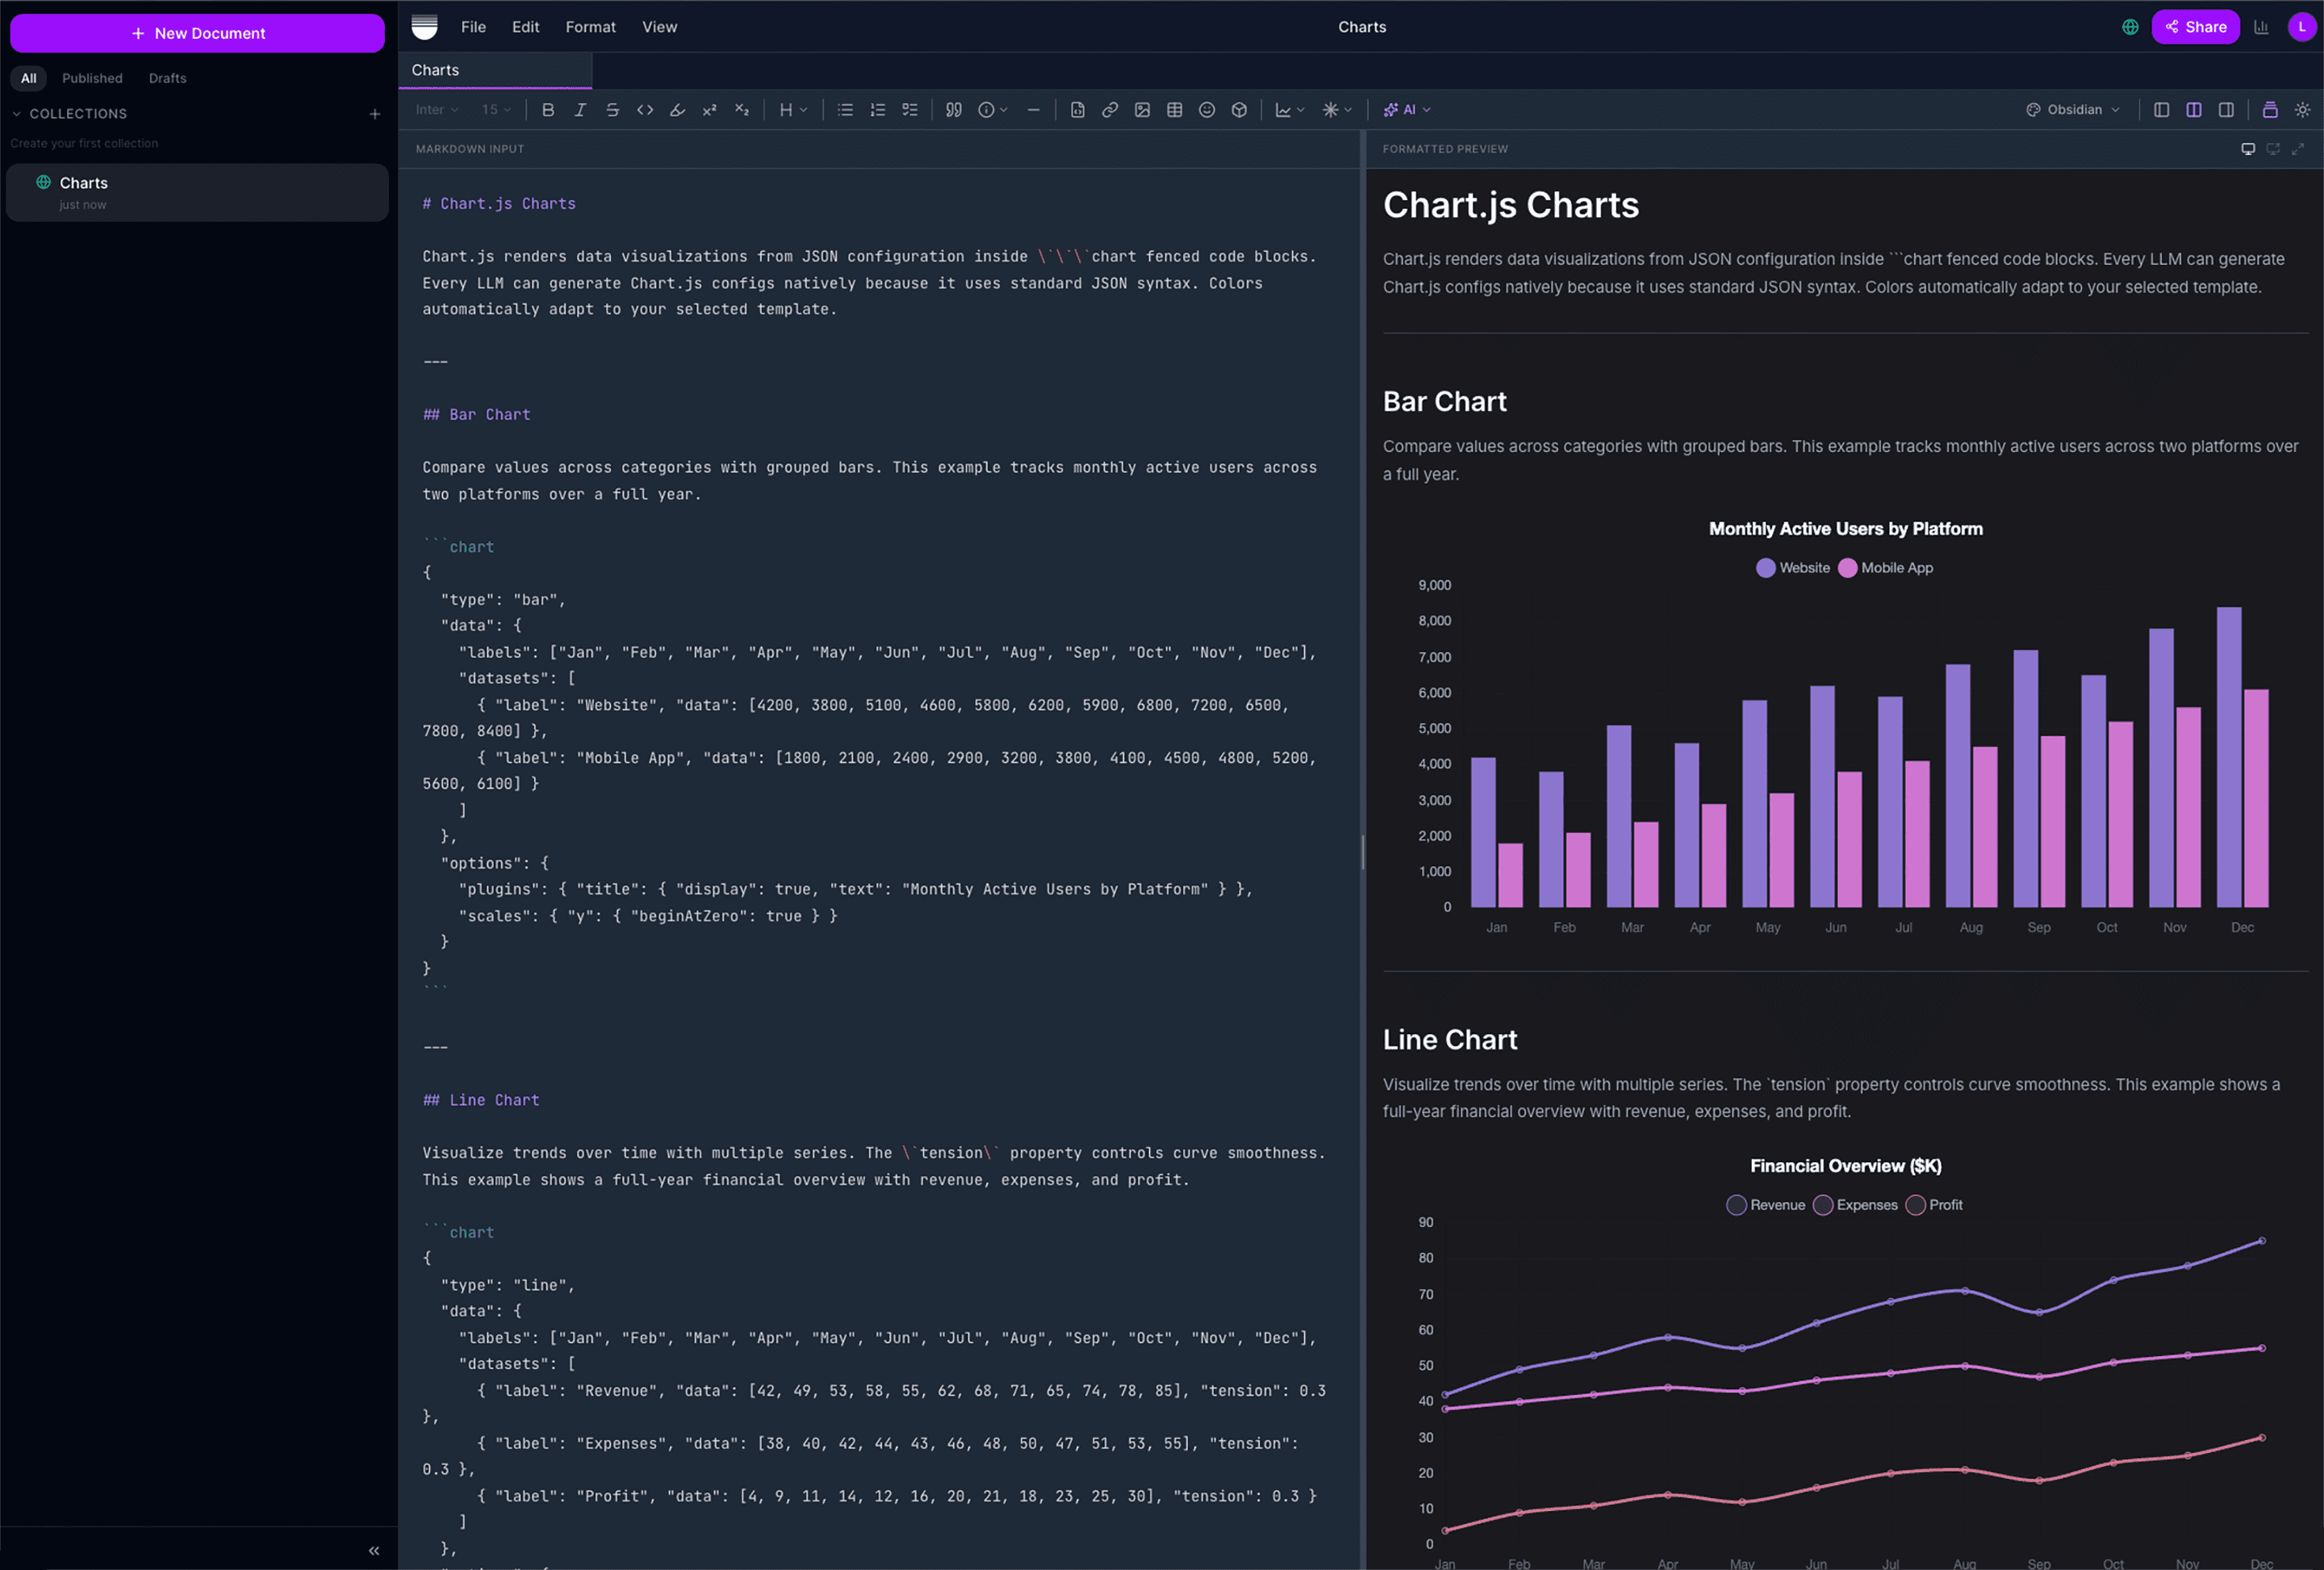Insert a hyperlink with link icon
The height and width of the screenshot is (1570, 2324).
click(1110, 110)
